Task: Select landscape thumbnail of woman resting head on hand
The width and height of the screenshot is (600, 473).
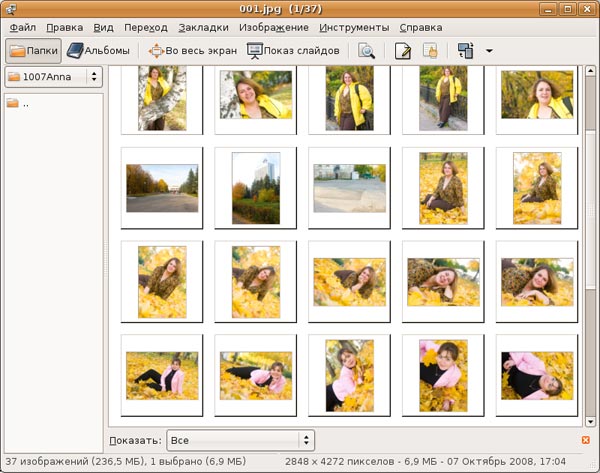Action: pos(349,282)
